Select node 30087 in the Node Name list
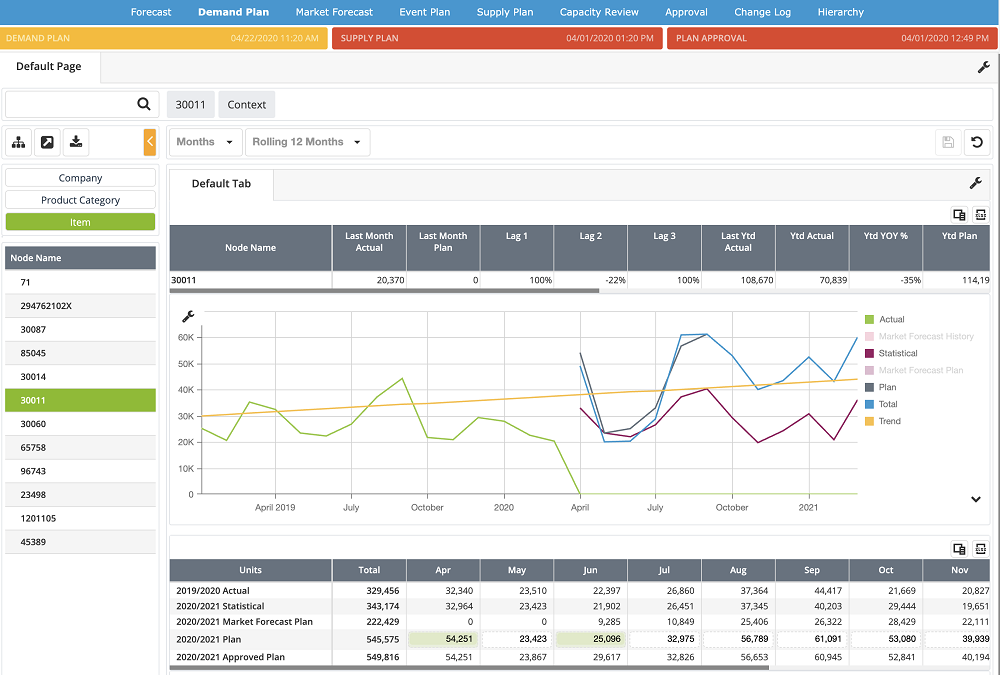This screenshot has height=675, width=1000. coord(80,329)
